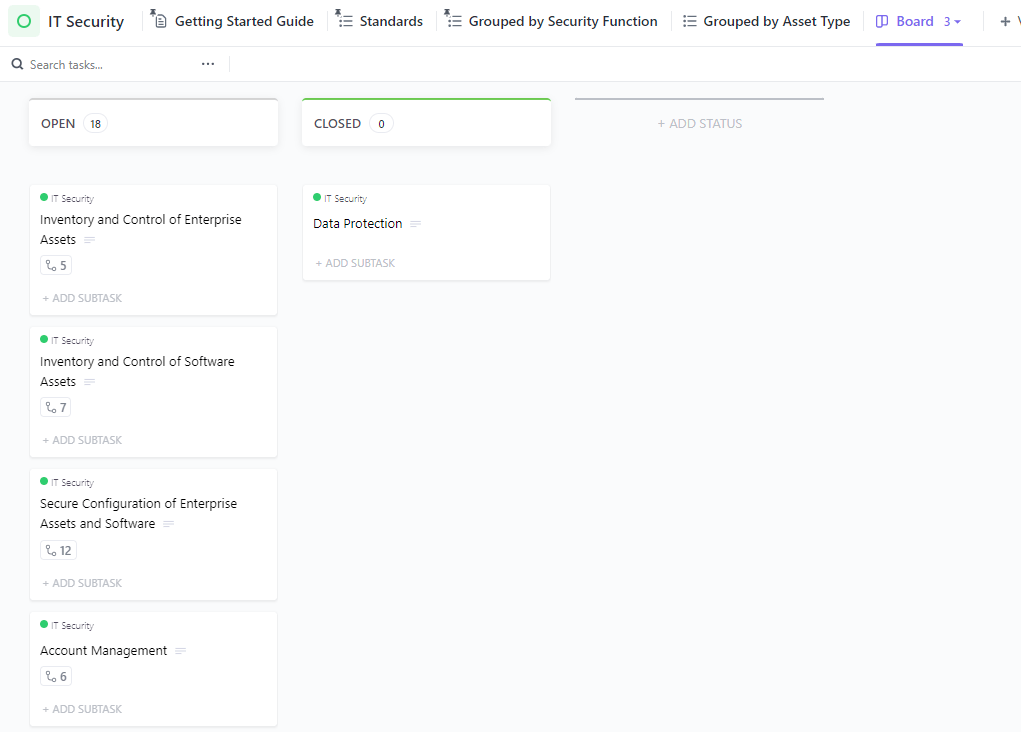The height and width of the screenshot is (732, 1021).
Task: Expand 5 subtasks on Inventory of Enterprise Assets
Action: [x=56, y=266]
